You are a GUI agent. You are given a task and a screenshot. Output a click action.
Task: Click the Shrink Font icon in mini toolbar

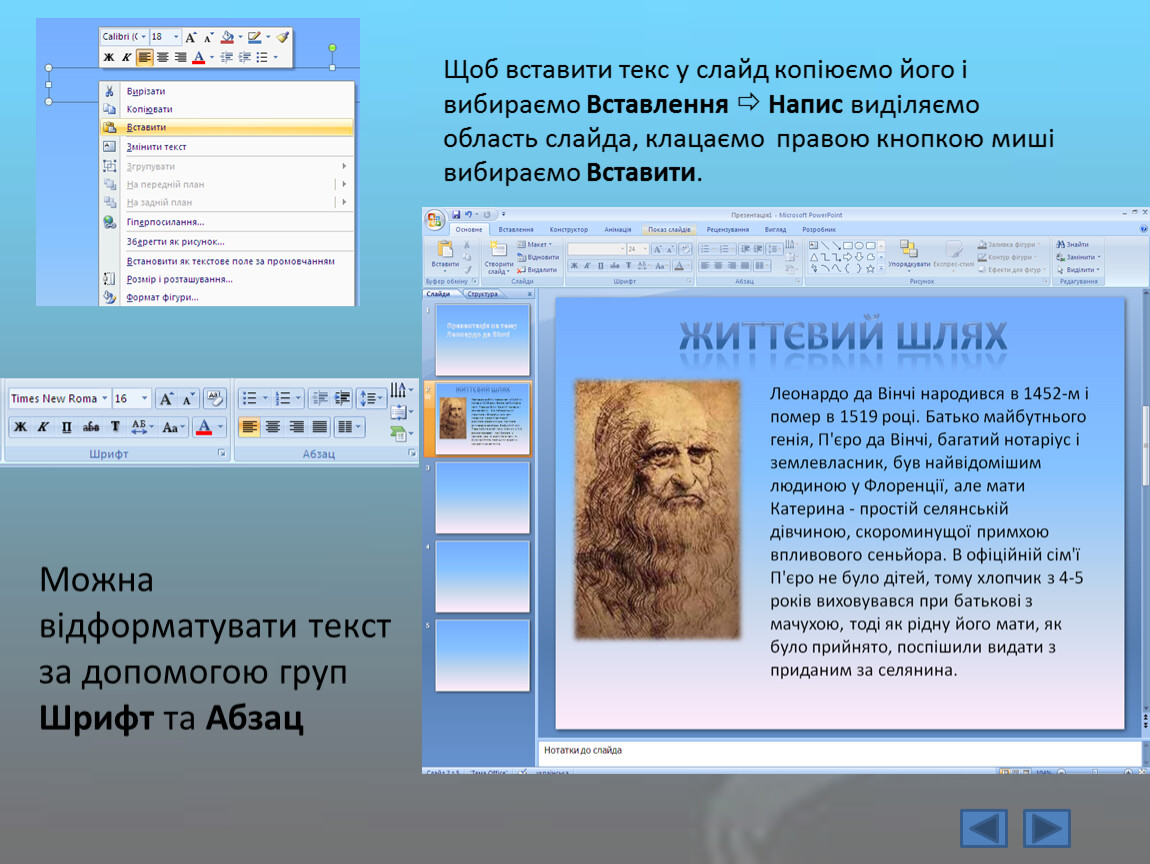click(208, 37)
